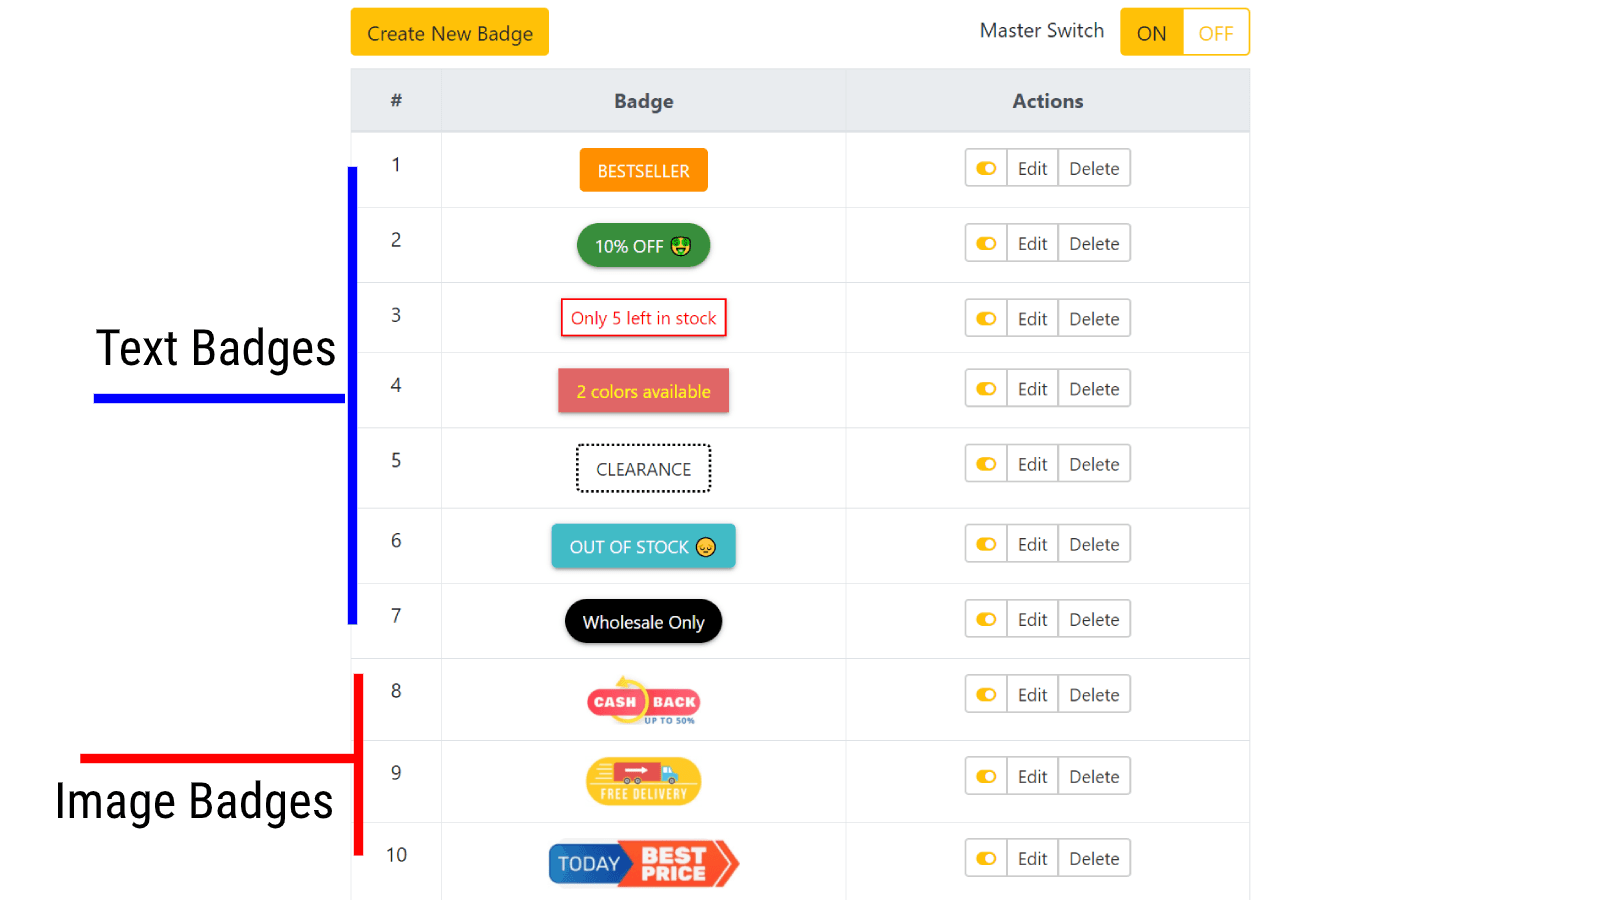The image size is (1600, 900).
Task: Click the CASH BACK badge thumbnail
Action: tap(643, 700)
